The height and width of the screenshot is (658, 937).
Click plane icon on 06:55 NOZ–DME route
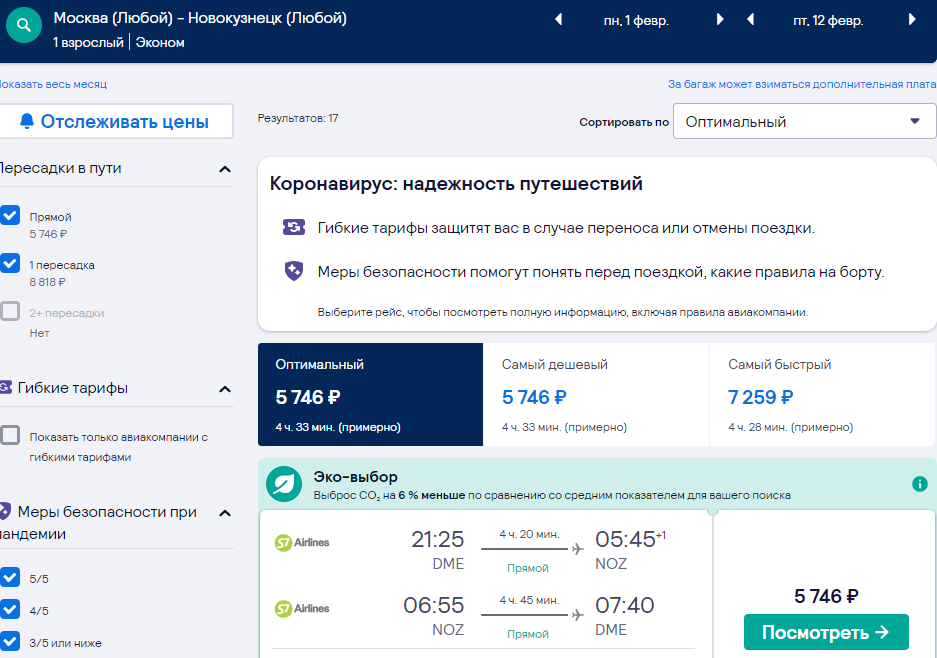[577, 614]
